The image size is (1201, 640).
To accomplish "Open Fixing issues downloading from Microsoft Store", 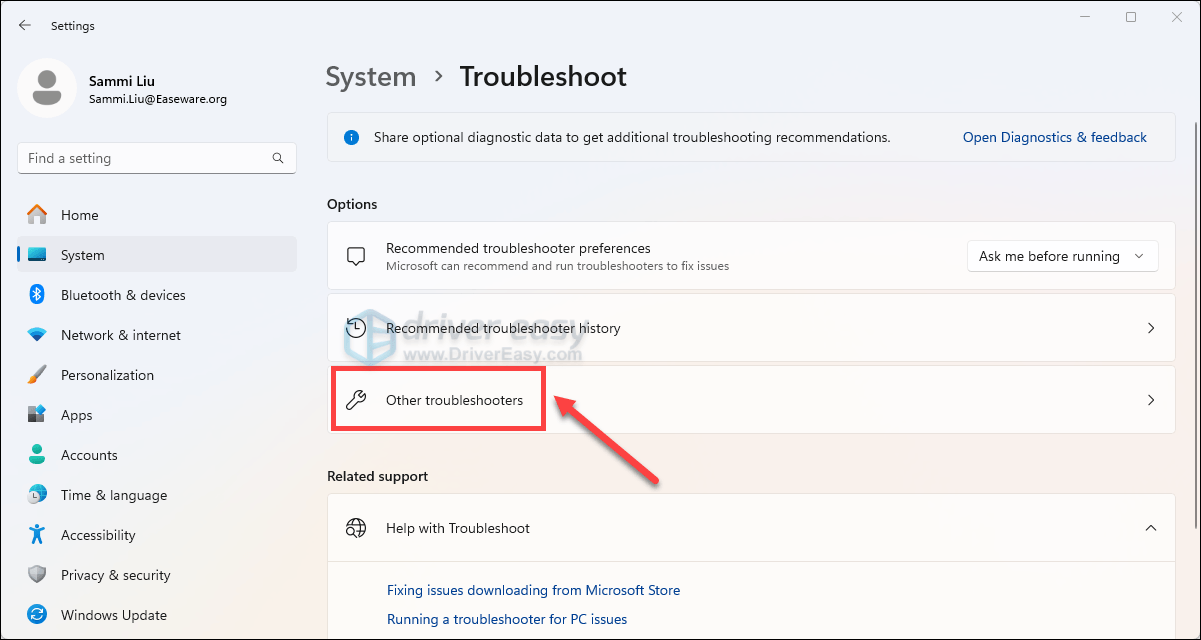I will [x=533, y=590].
